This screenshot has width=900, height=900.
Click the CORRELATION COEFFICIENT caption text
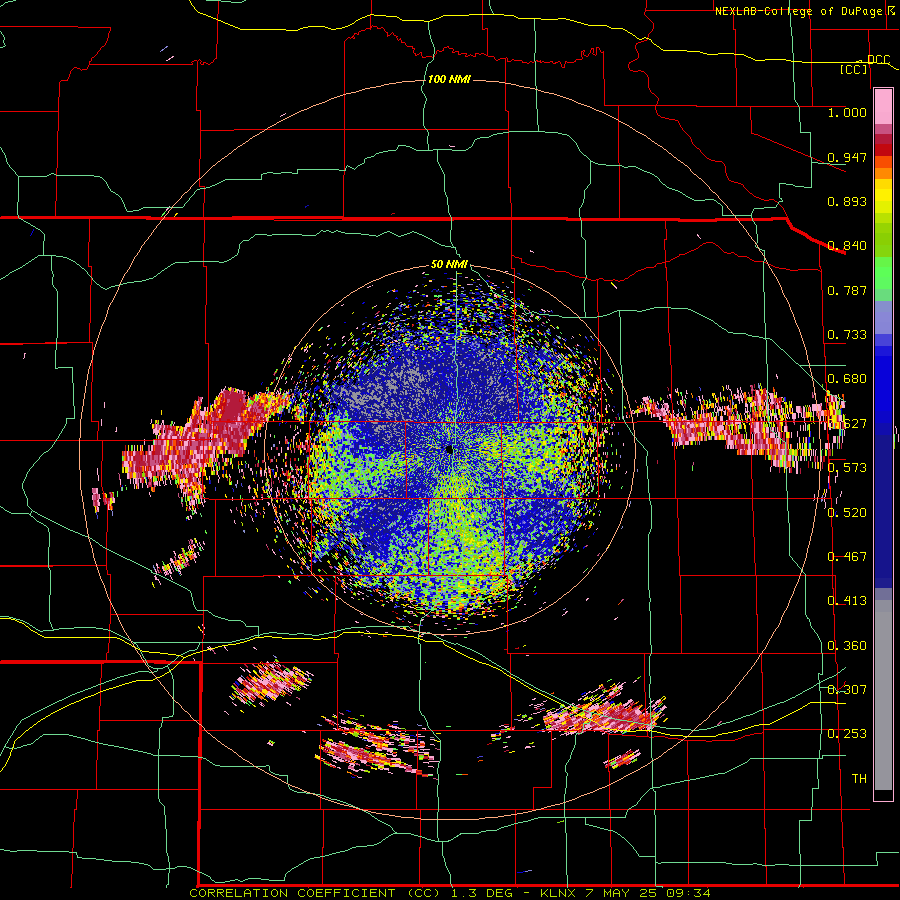pyautogui.click(x=292, y=893)
